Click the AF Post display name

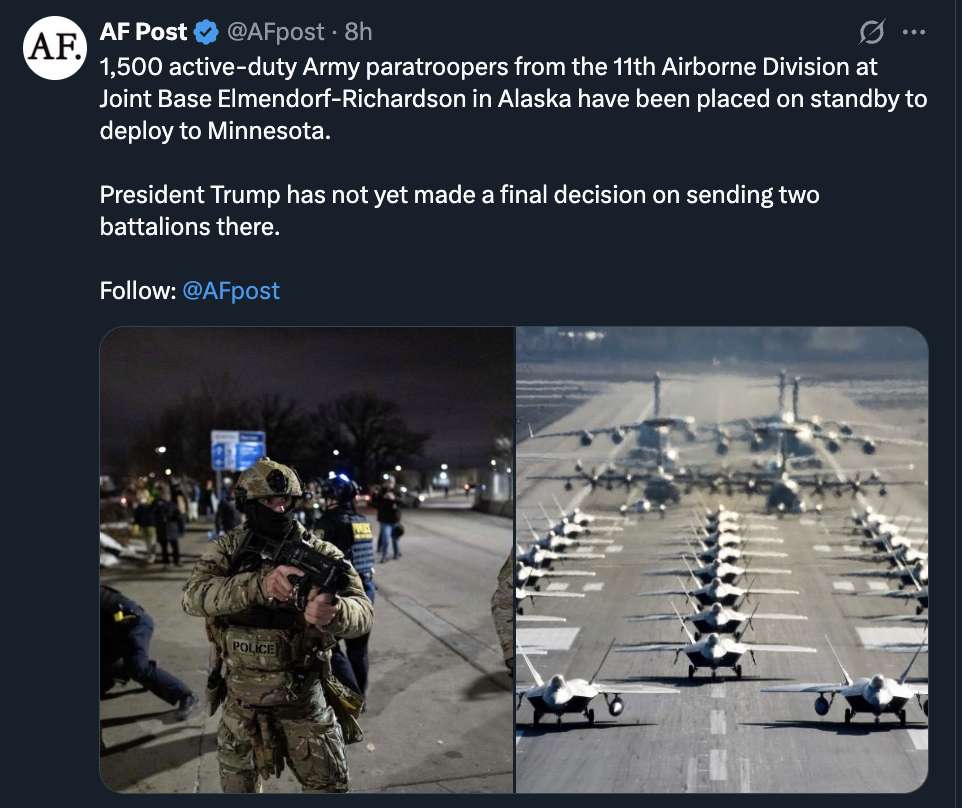pyautogui.click(x=143, y=32)
